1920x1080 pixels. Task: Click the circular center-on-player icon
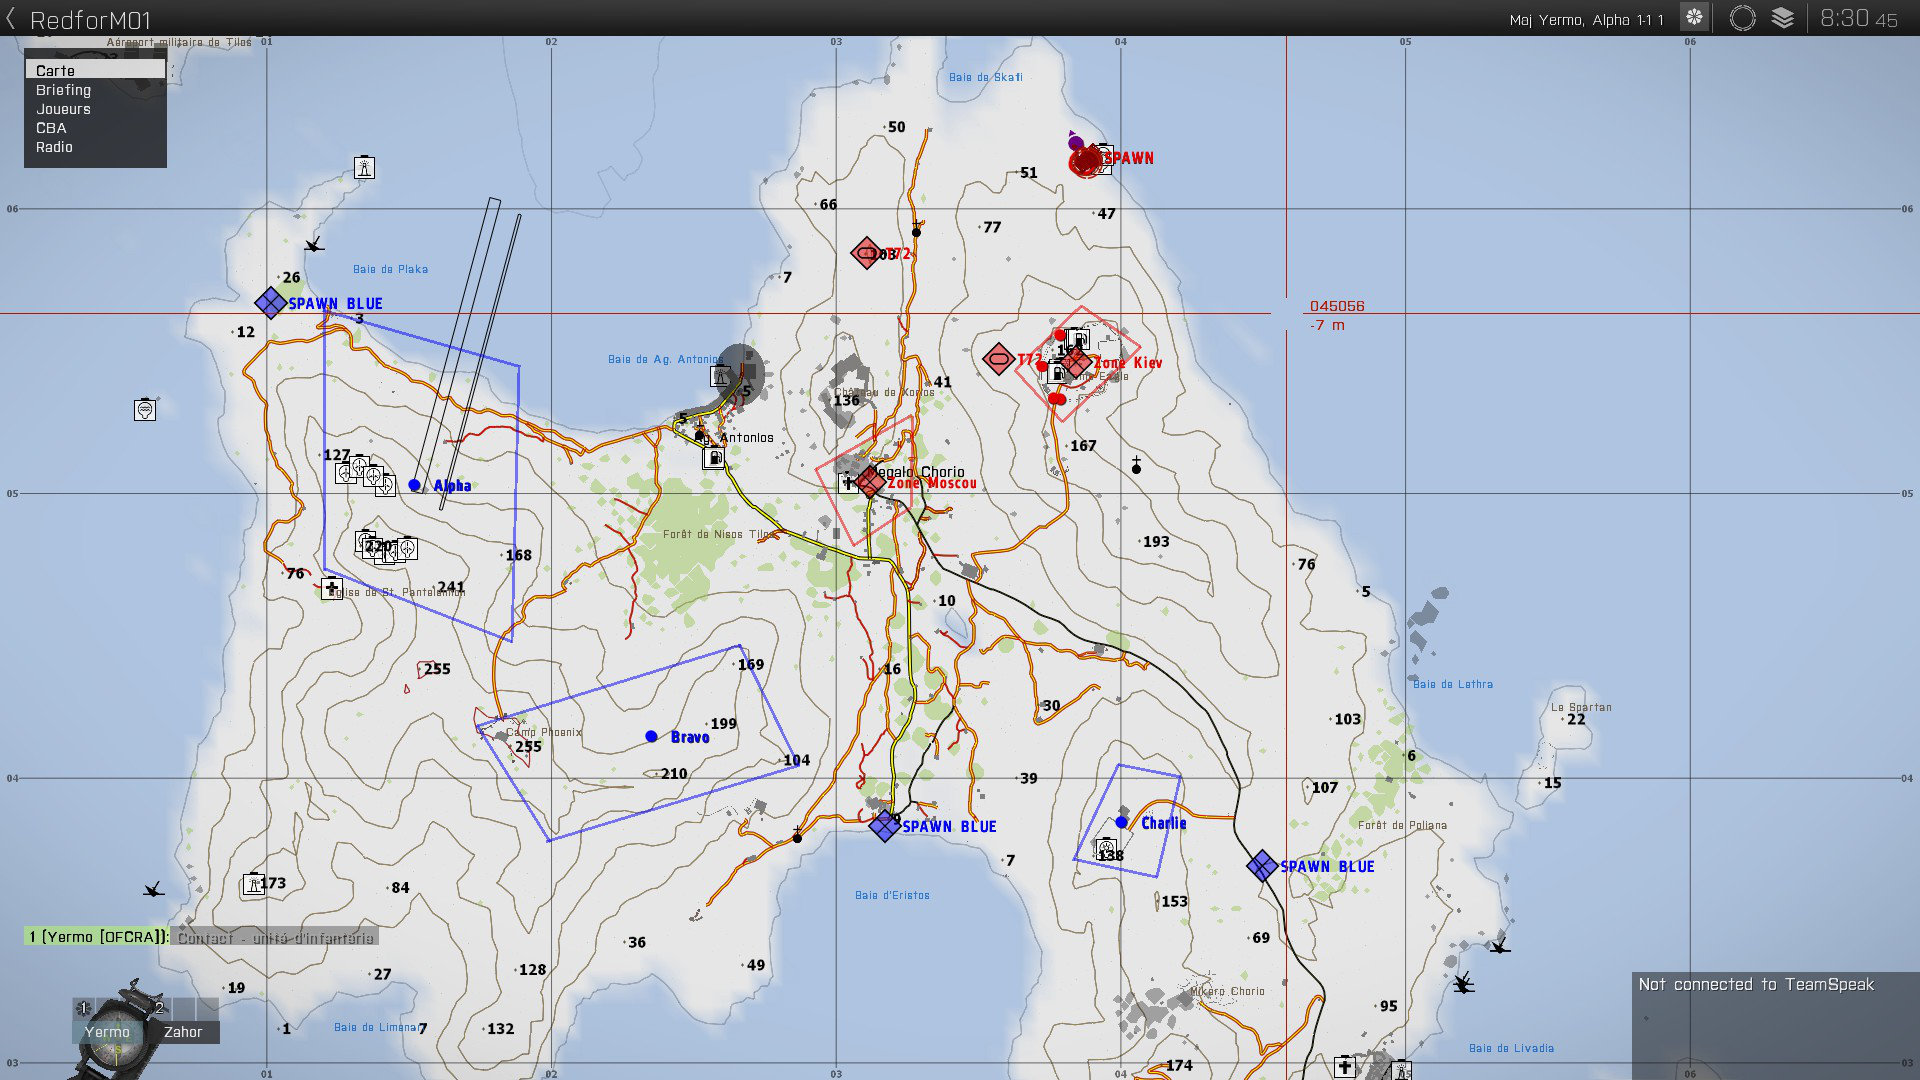tap(1742, 18)
